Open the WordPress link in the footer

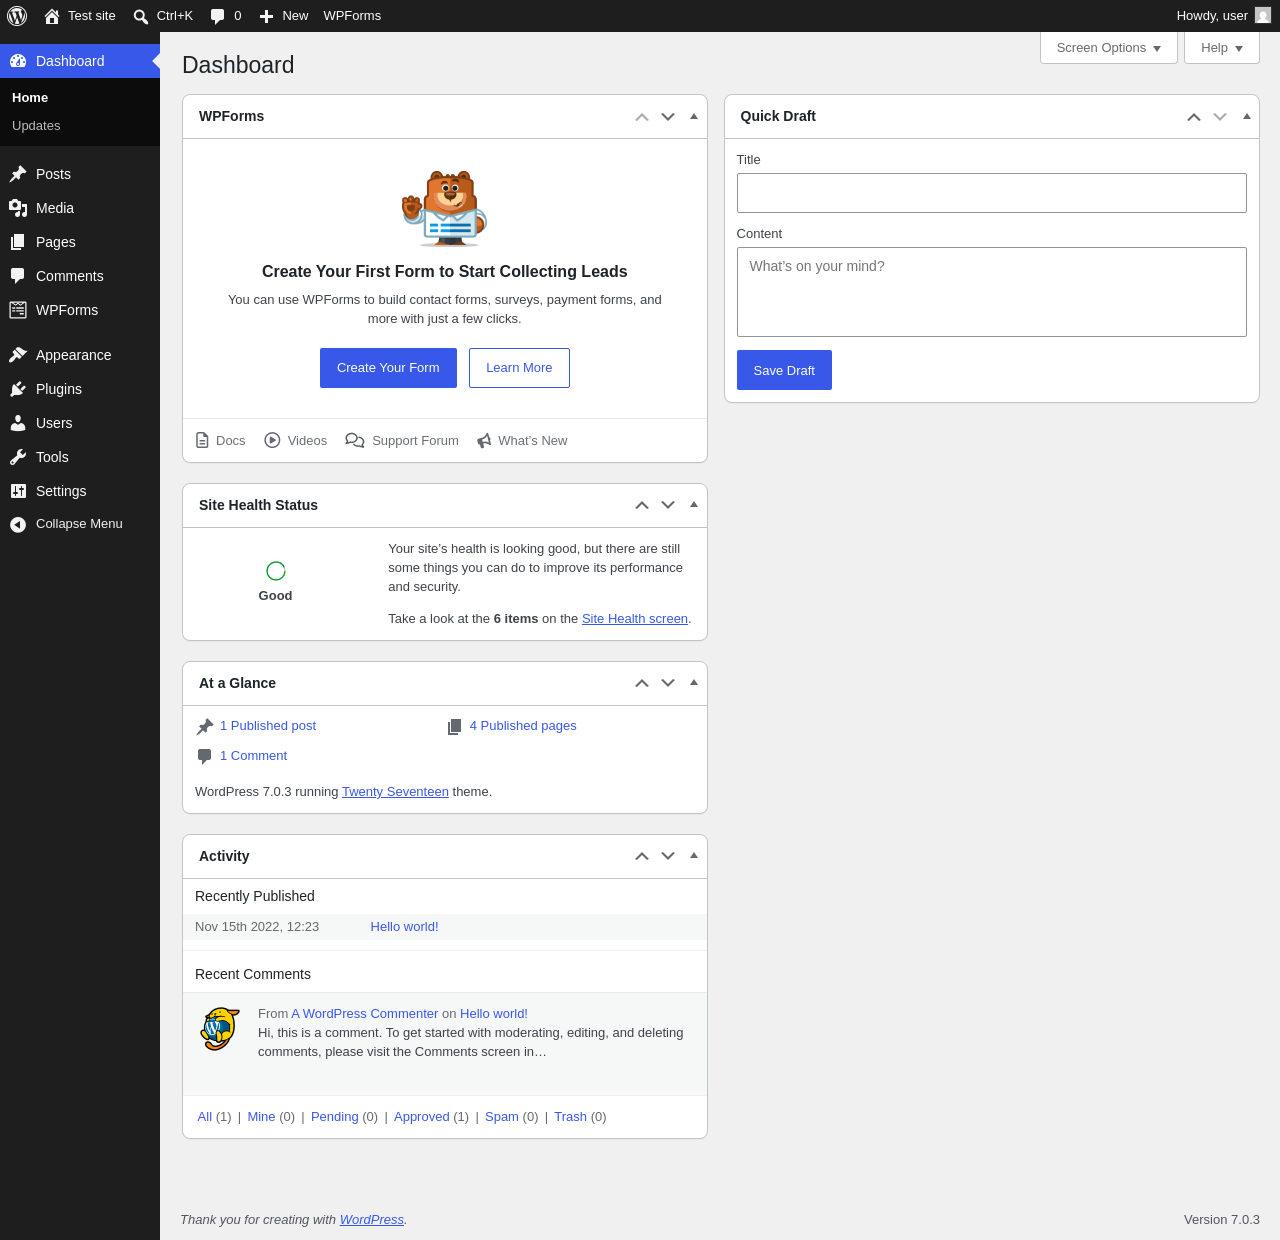[372, 1220]
